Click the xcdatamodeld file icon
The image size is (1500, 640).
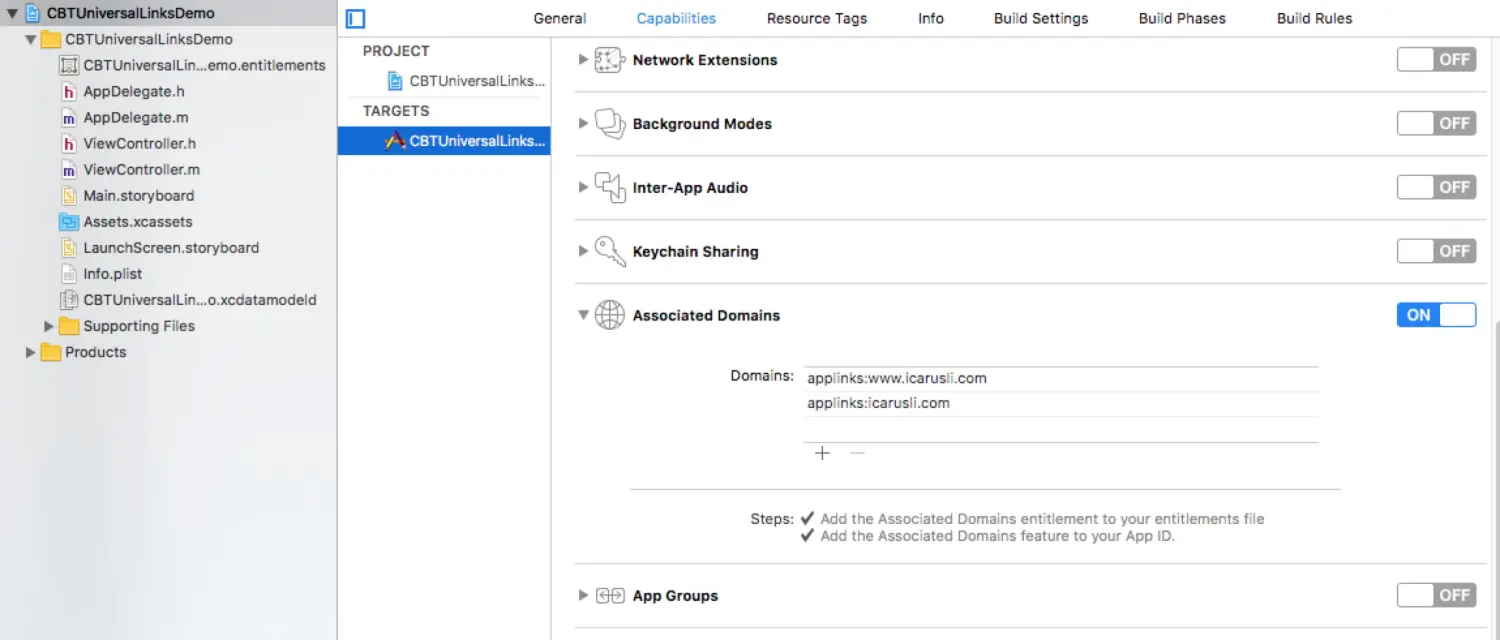tap(69, 299)
